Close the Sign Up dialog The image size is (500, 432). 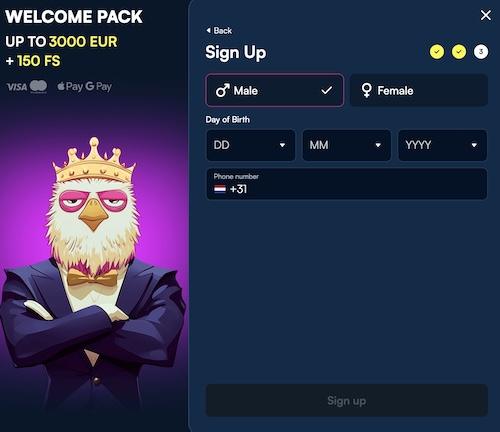point(486,15)
